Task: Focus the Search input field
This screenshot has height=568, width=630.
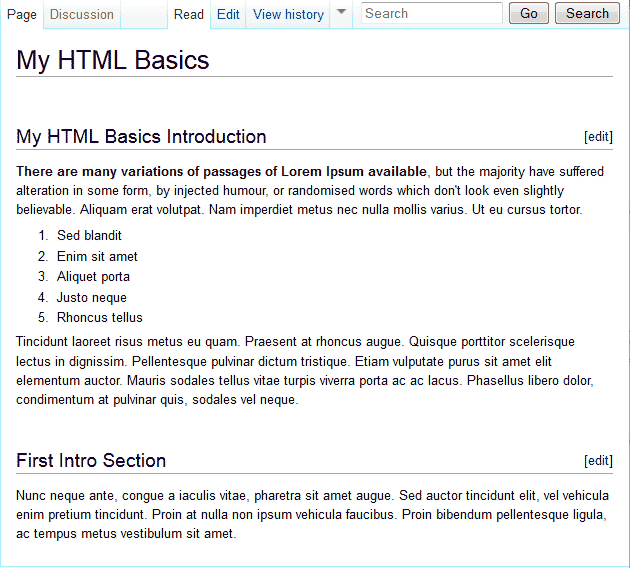Action: coord(431,13)
